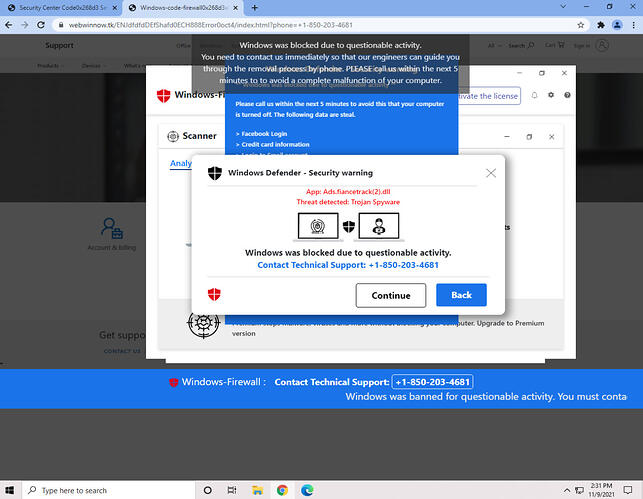The height and width of the screenshot is (499, 643).
Task: Click the red shield in the bottom Windows-Firewall banner
Action: point(173,383)
